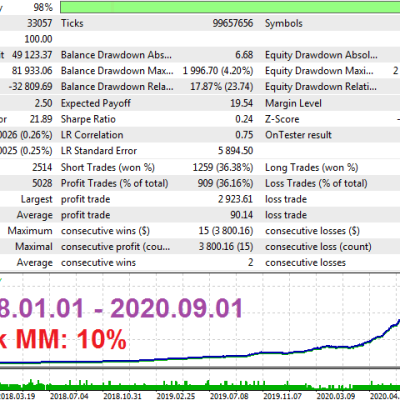
Task: Select the 3 800.16 (15) value
Action: tap(226, 247)
